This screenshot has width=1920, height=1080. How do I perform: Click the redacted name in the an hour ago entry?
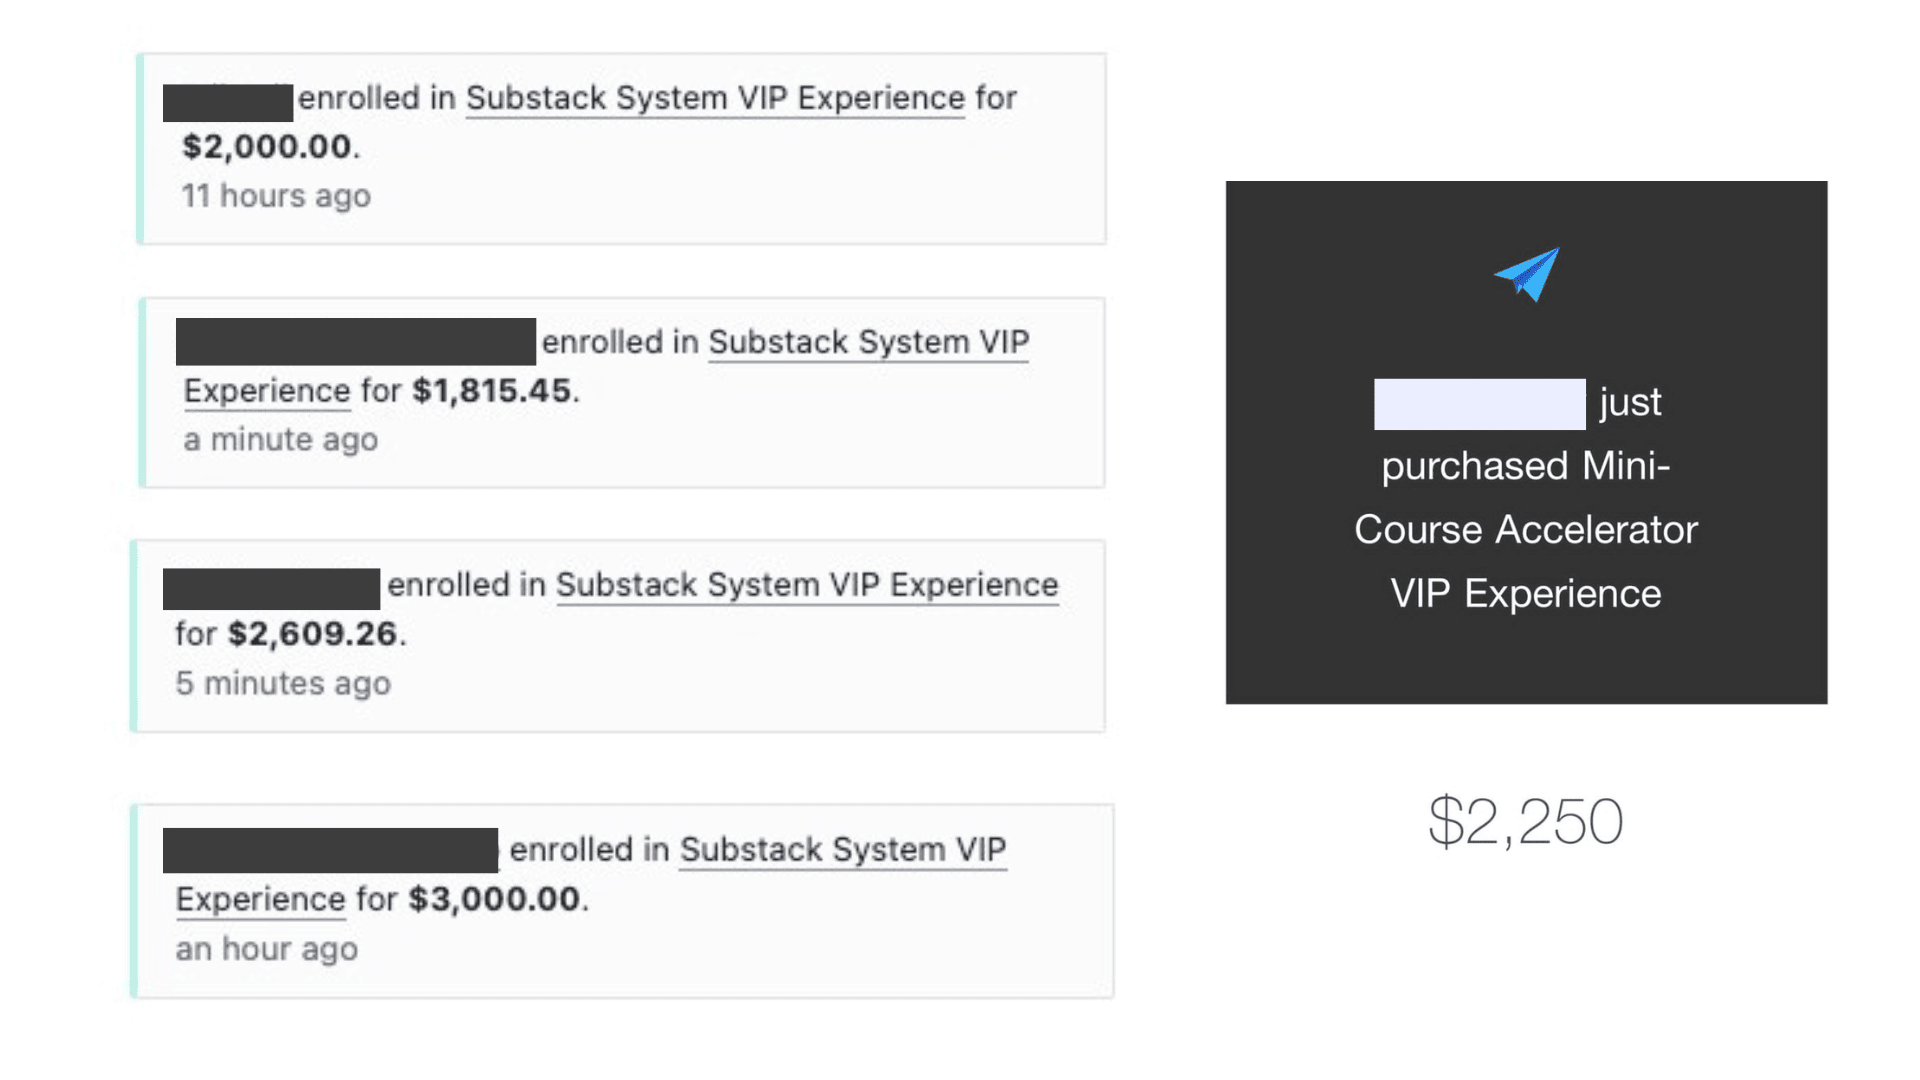tap(330, 850)
